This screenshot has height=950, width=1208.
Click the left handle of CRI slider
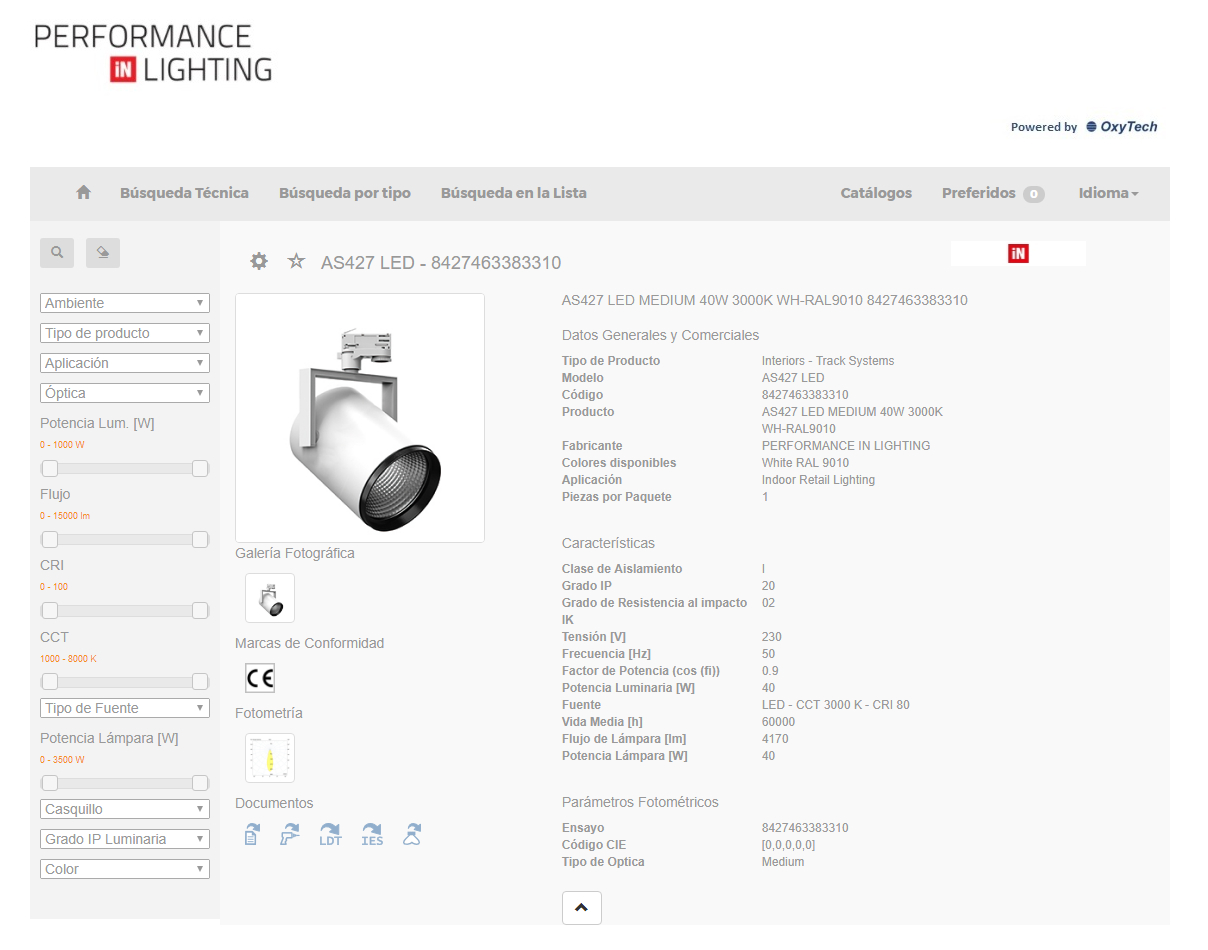[49, 610]
